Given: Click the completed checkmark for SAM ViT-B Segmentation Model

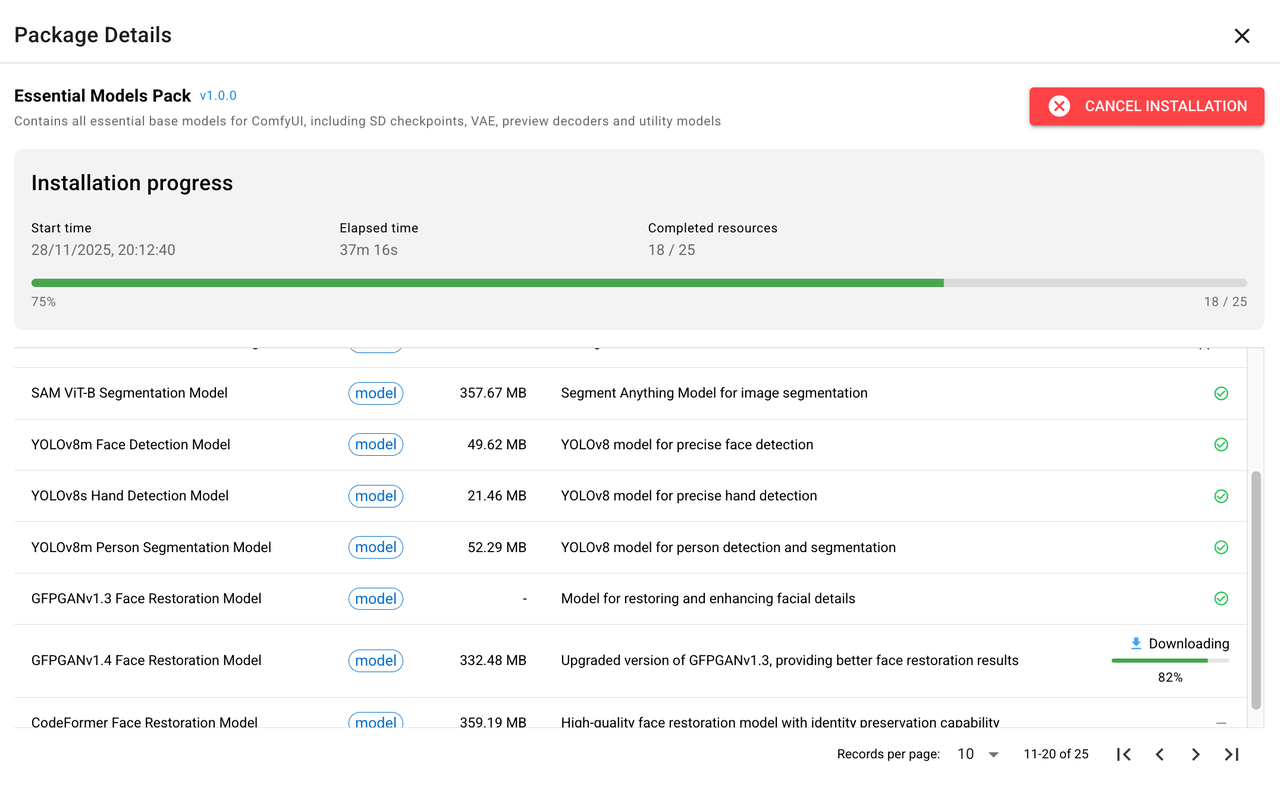Looking at the screenshot, I should point(1221,393).
